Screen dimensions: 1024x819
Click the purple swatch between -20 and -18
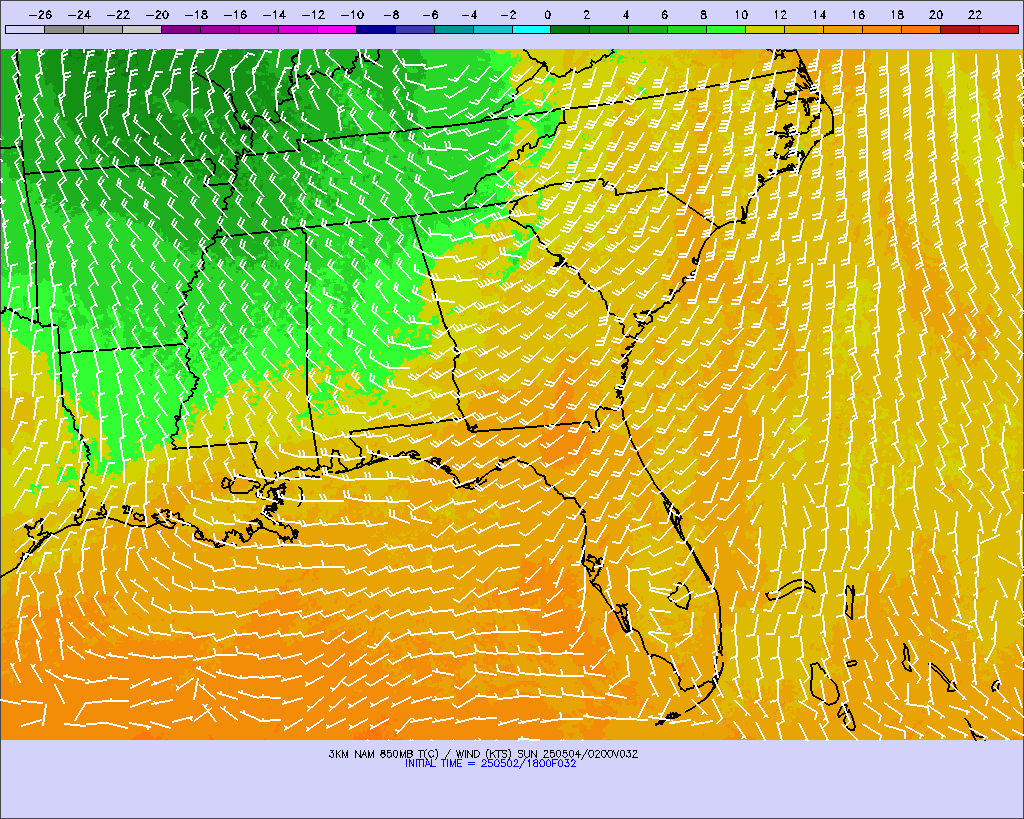[181, 29]
